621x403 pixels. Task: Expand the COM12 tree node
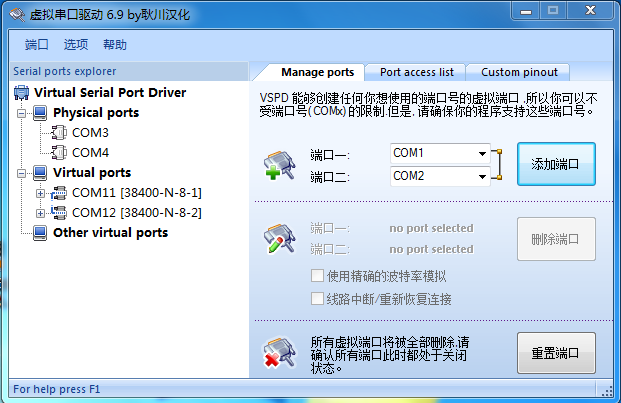tap(40, 213)
